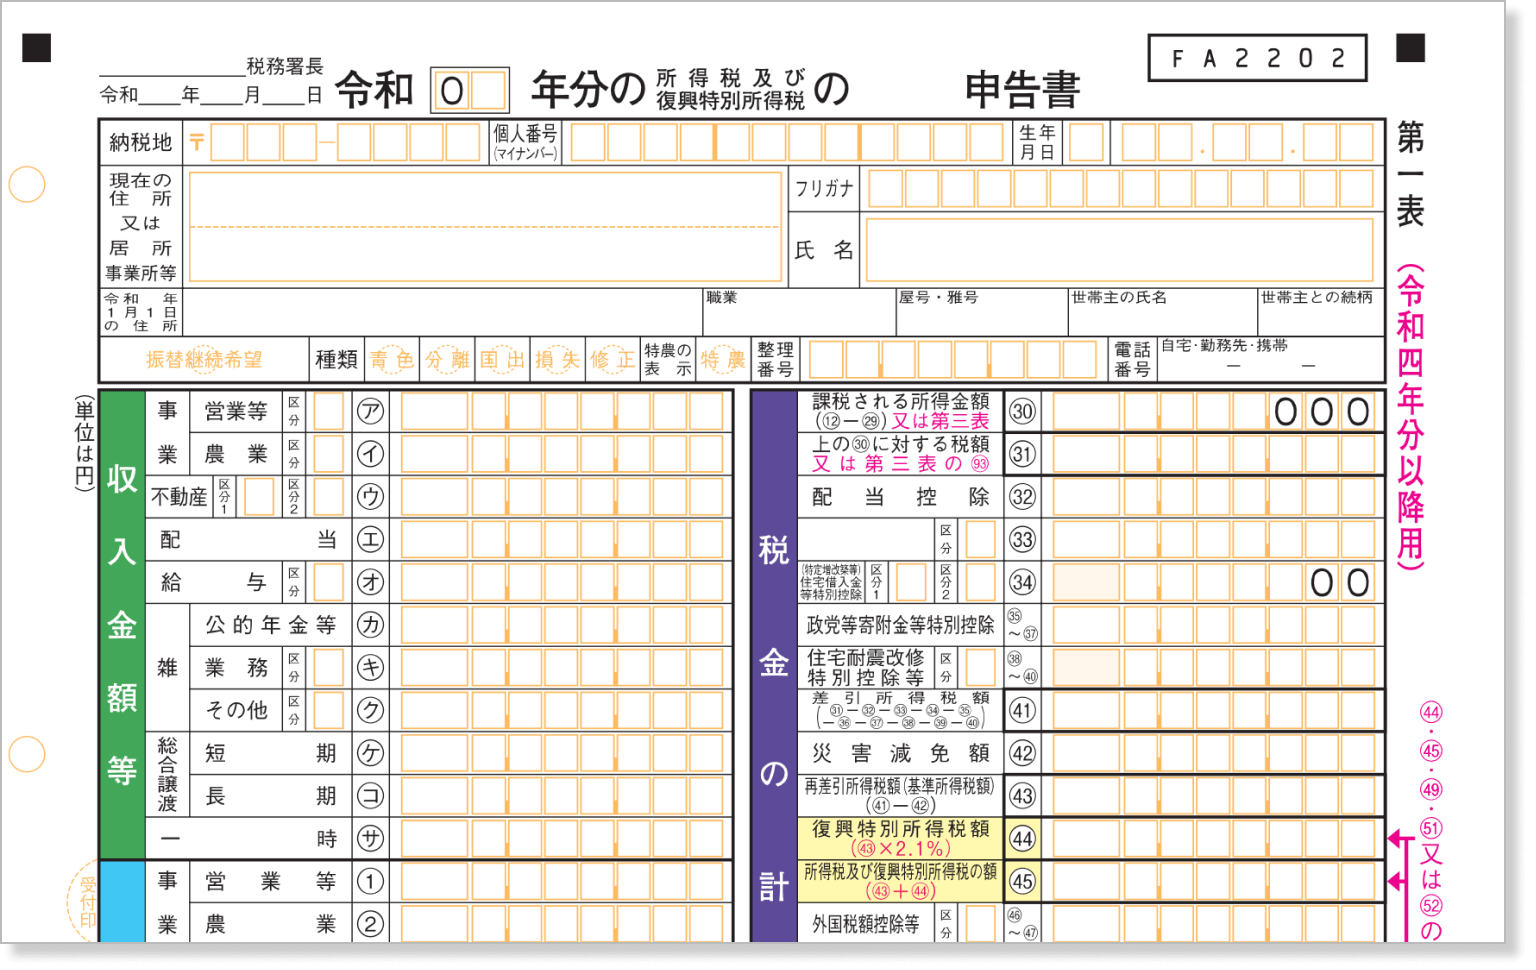Image resolution: width=1536 pixels, height=970 pixels.
Task: Click the 区分1 box in 不動産 row
Action: pyautogui.click(x=259, y=497)
